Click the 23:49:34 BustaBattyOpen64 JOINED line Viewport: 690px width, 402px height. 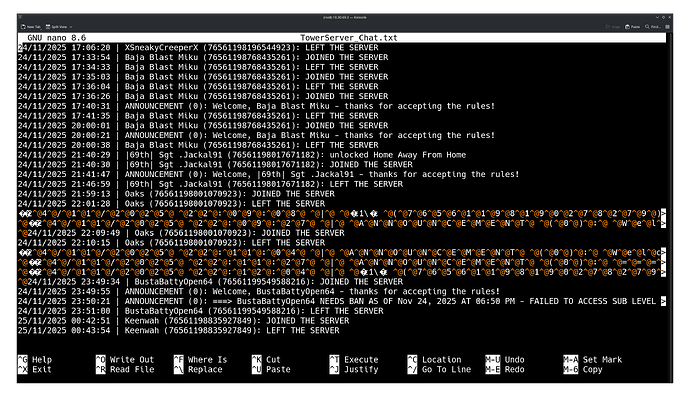(x=210, y=281)
